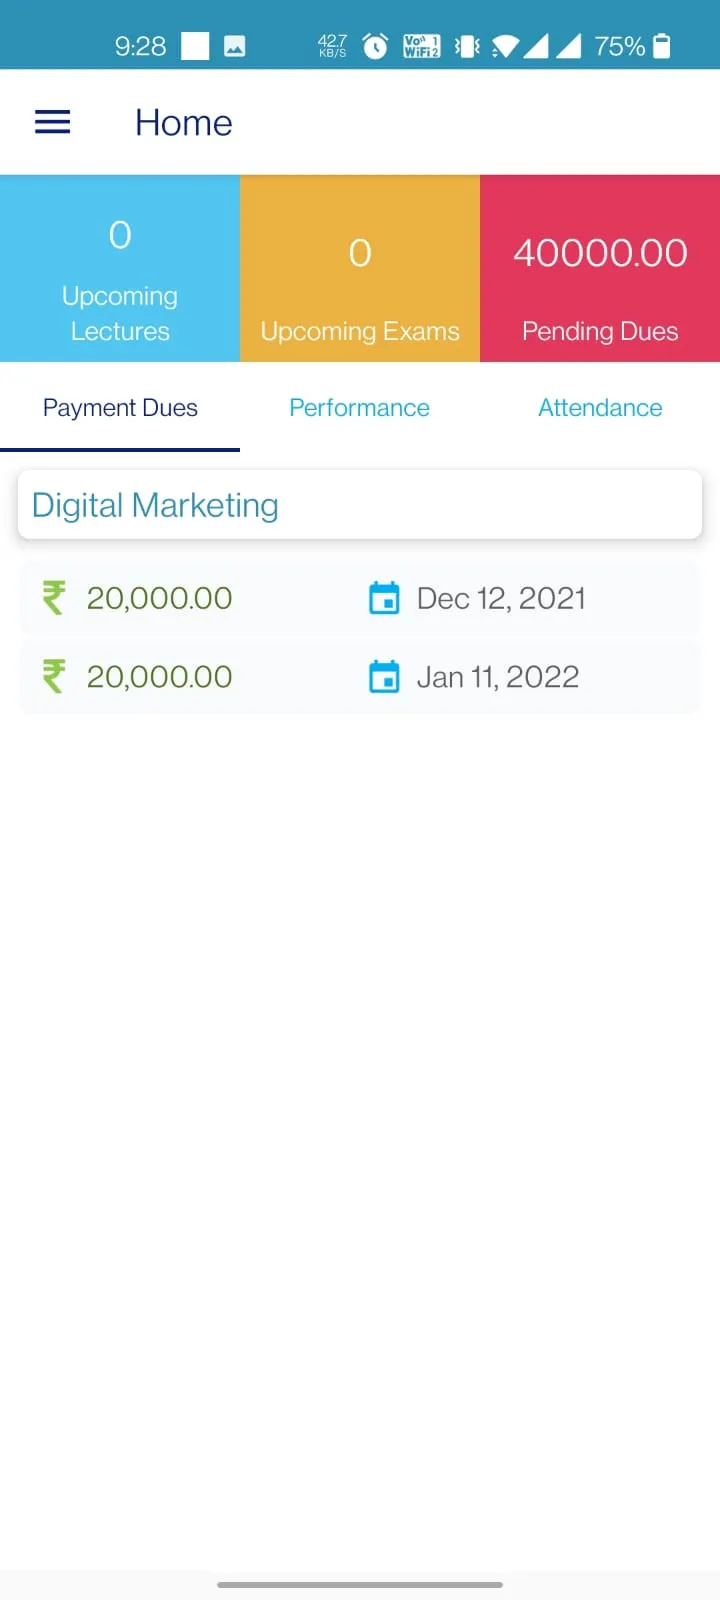
Task: Select the Payment Dues tab
Action: point(120,408)
